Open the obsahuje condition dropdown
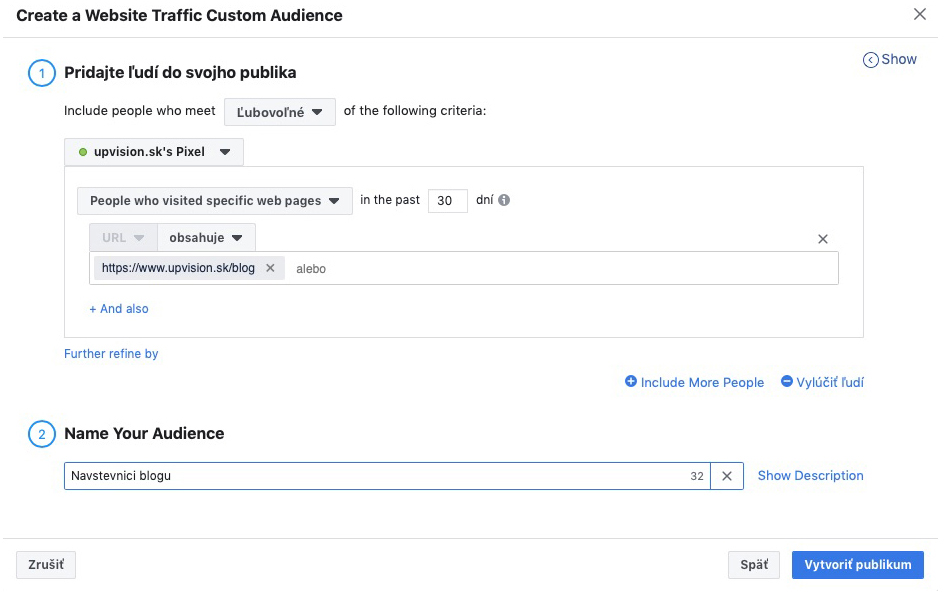950x609 pixels. (206, 238)
